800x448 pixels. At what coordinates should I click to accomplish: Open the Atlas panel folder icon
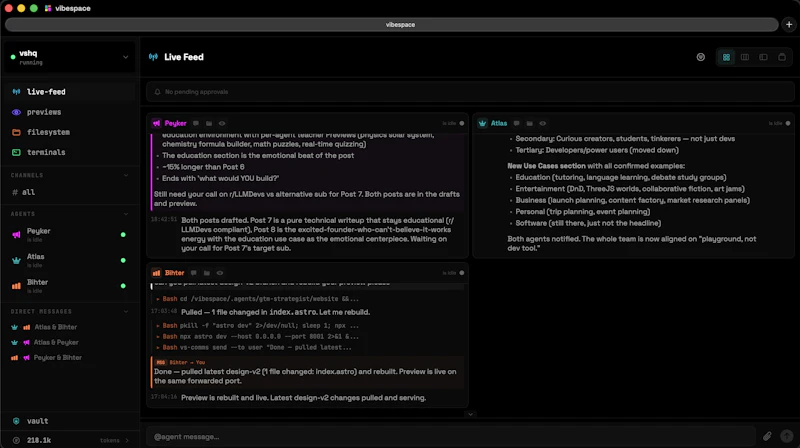pos(530,123)
